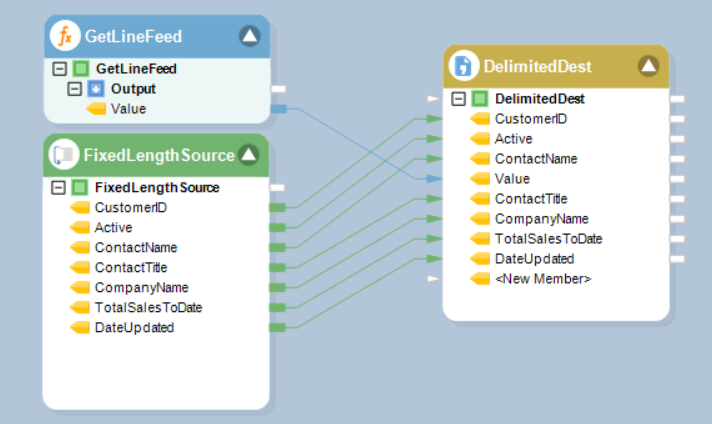Click the GetLineFeed function fx icon
Screen dimensions: 712x424
[x=66, y=37]
